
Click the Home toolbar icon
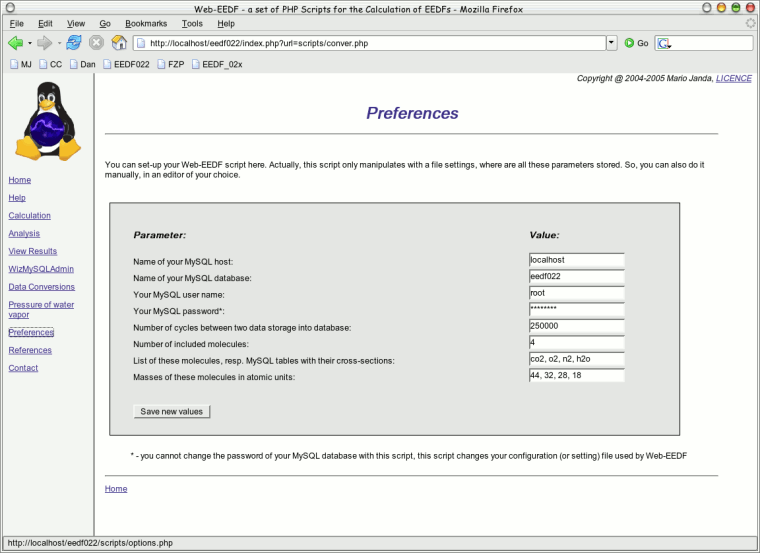click(119, 43)
